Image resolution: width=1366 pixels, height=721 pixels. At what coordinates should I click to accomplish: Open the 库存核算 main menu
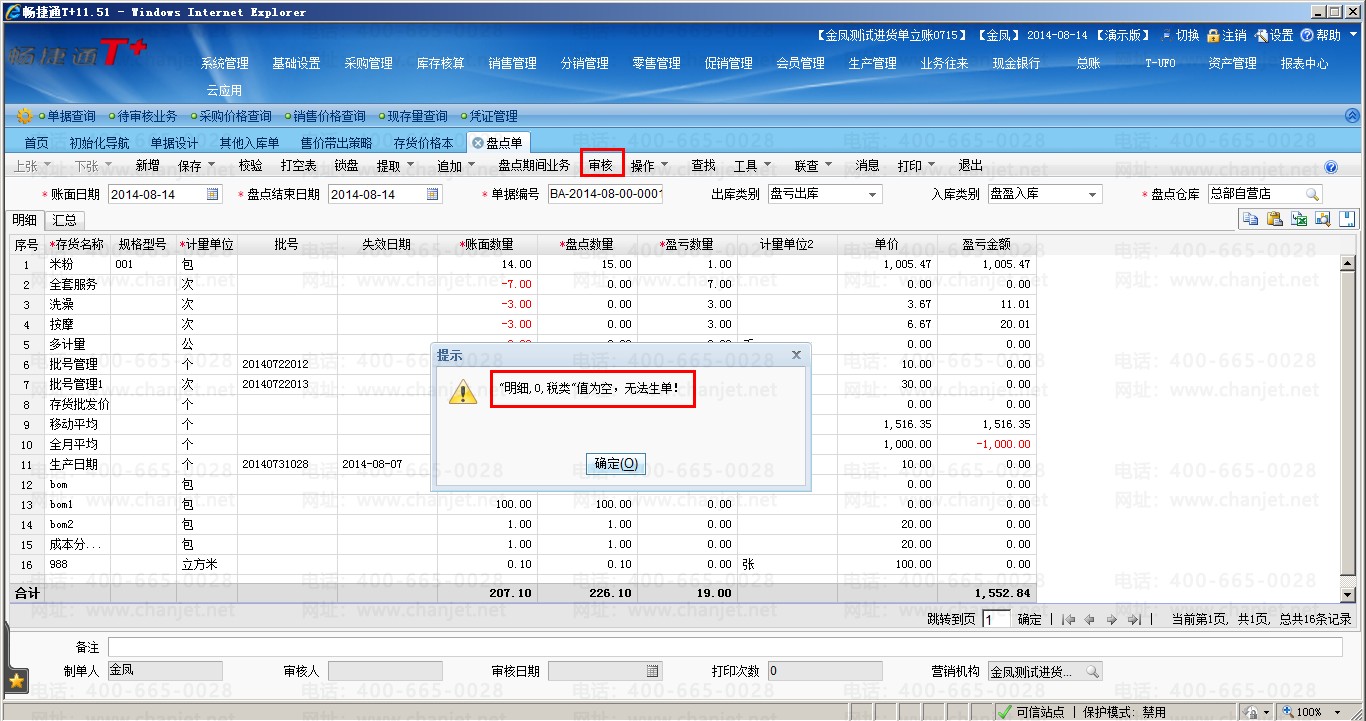(x=441, y=63)
